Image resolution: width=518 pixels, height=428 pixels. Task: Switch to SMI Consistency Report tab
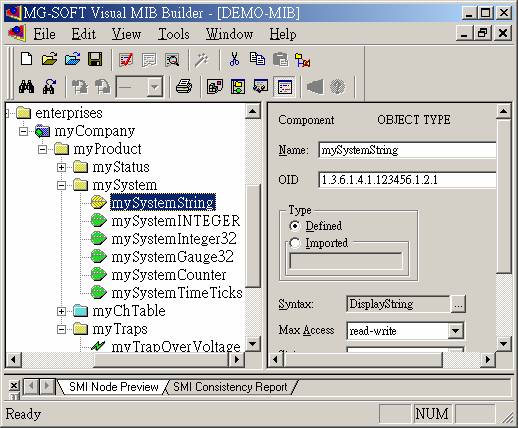(x=230, y=387)
